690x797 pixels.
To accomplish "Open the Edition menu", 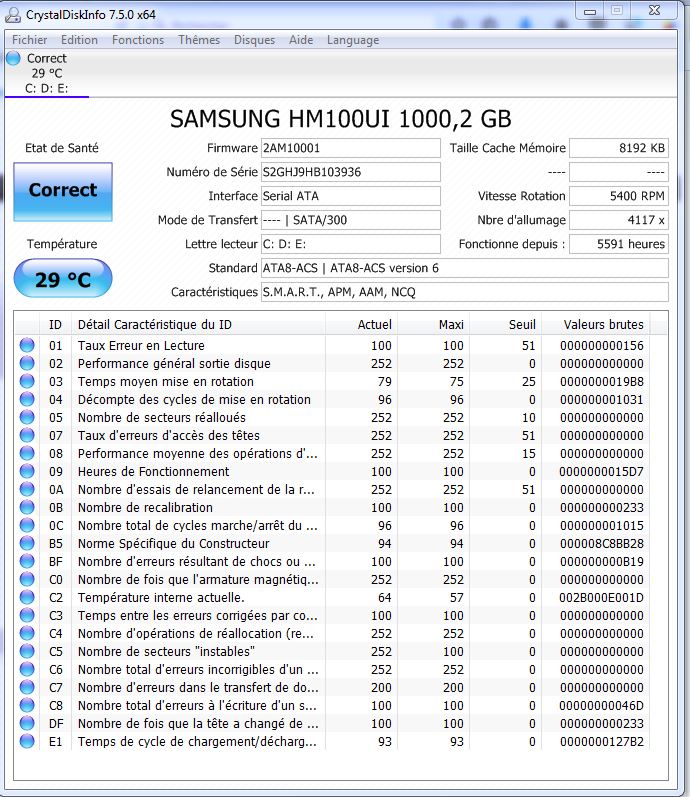I will pos(79,40).
